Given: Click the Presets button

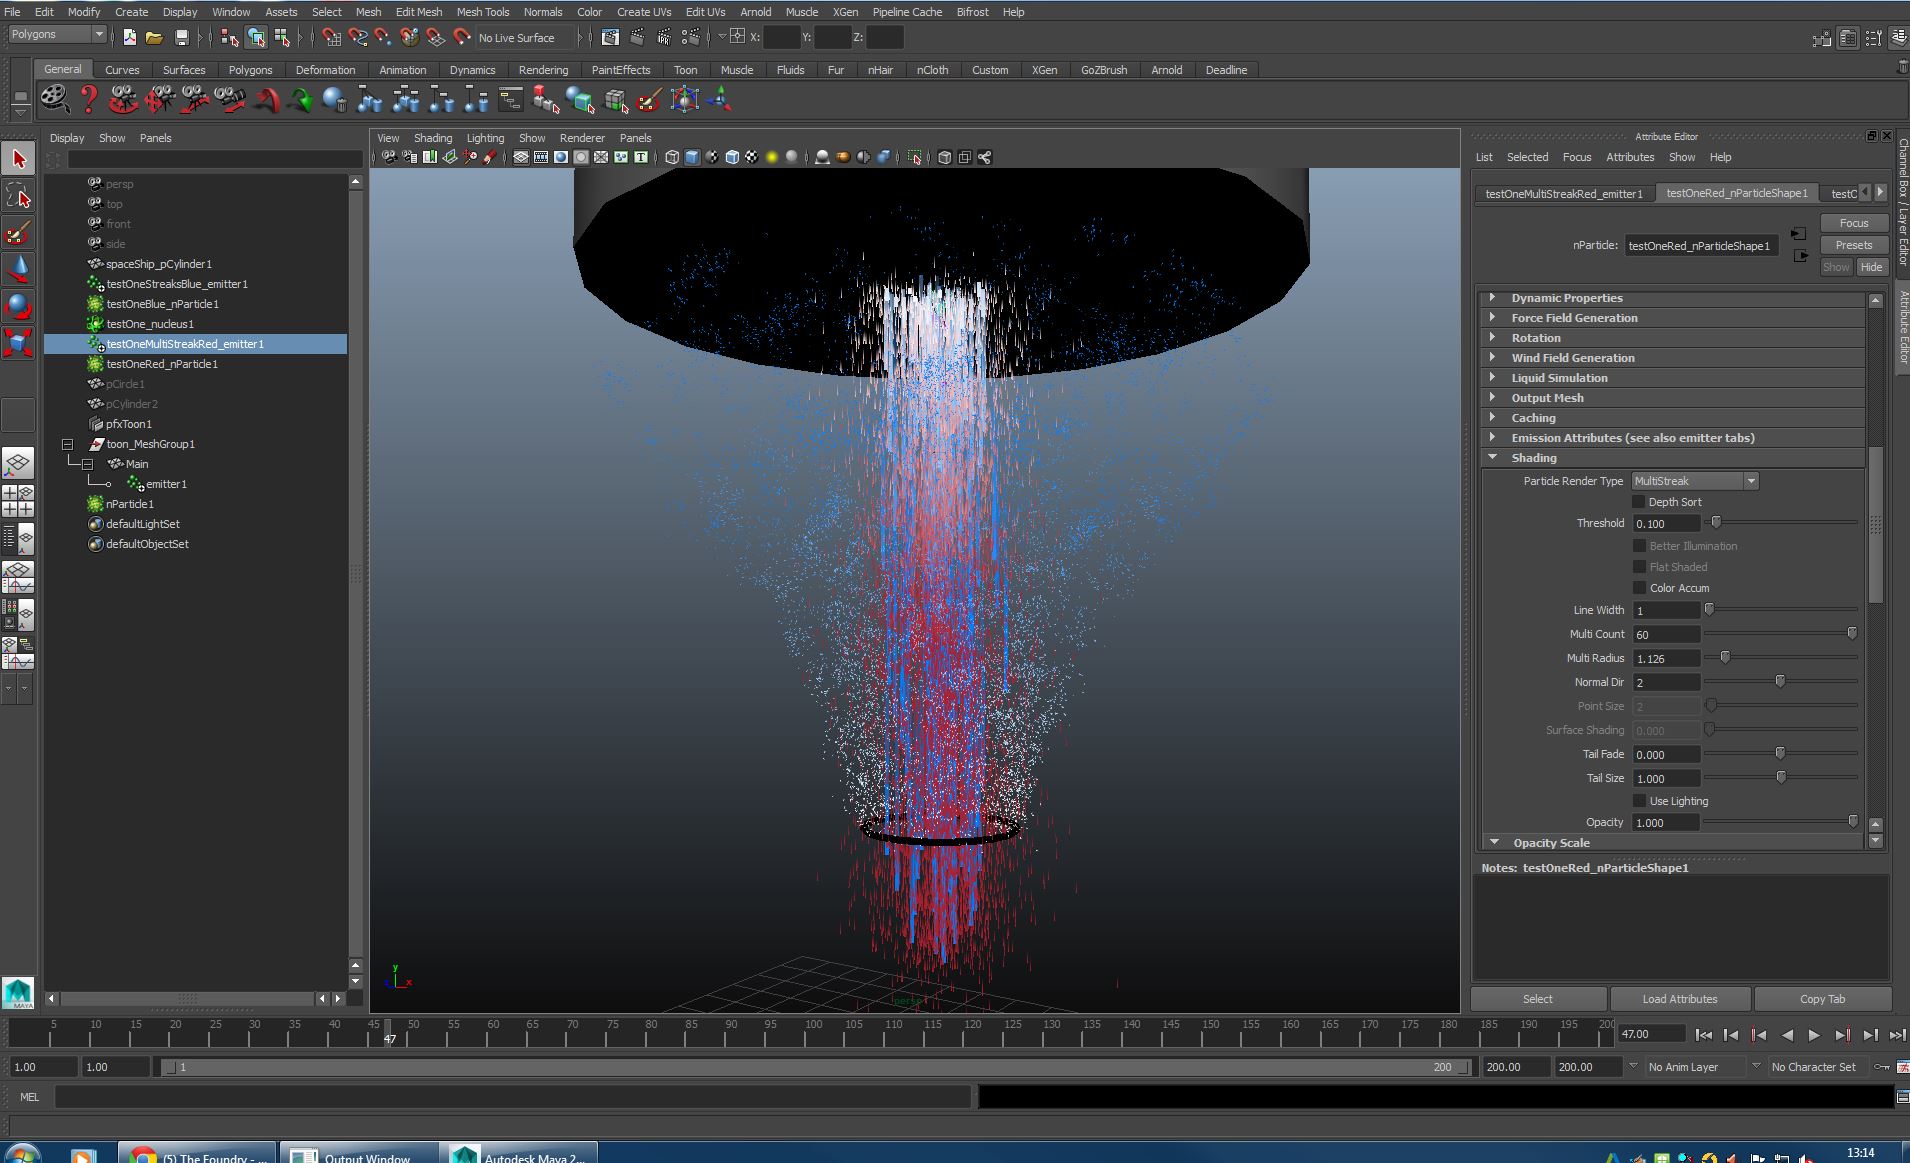Looking at the screenshot, I should pos(1853,245).
